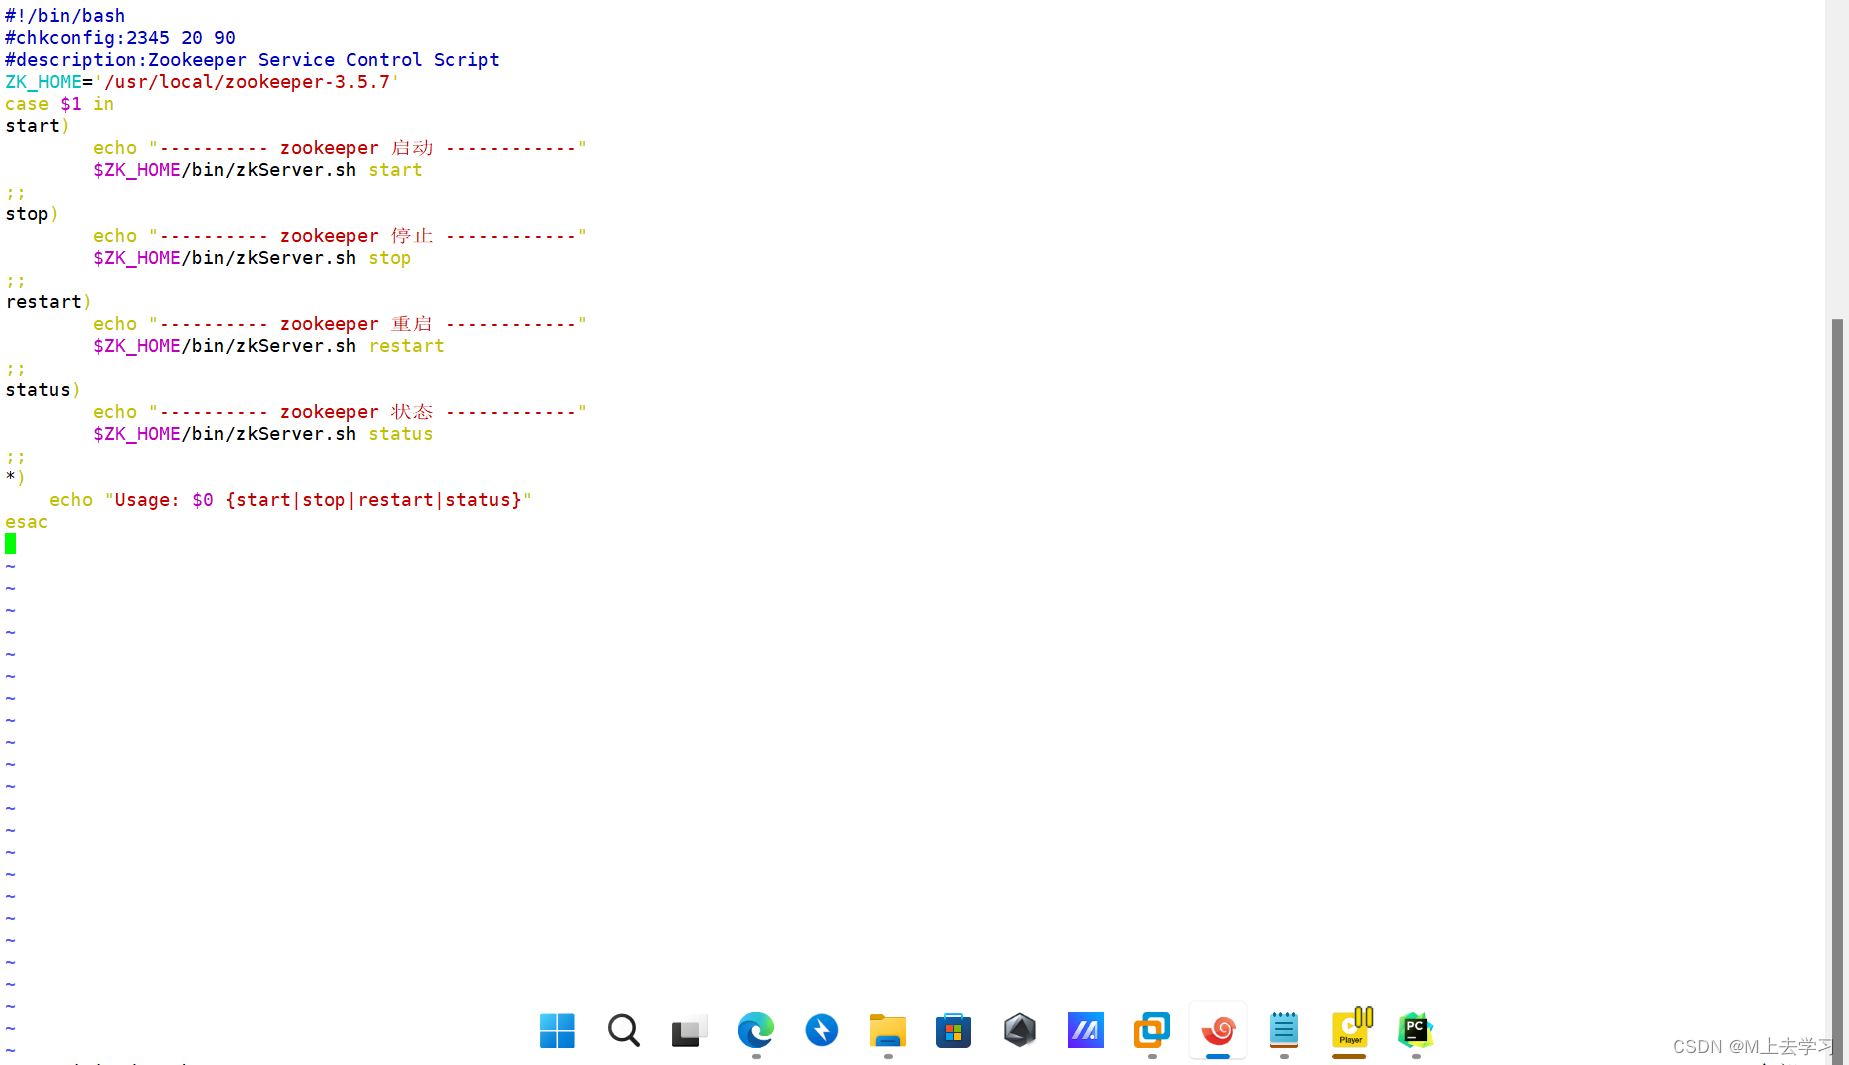Click the 'restart)' case label

pos(48,302)
